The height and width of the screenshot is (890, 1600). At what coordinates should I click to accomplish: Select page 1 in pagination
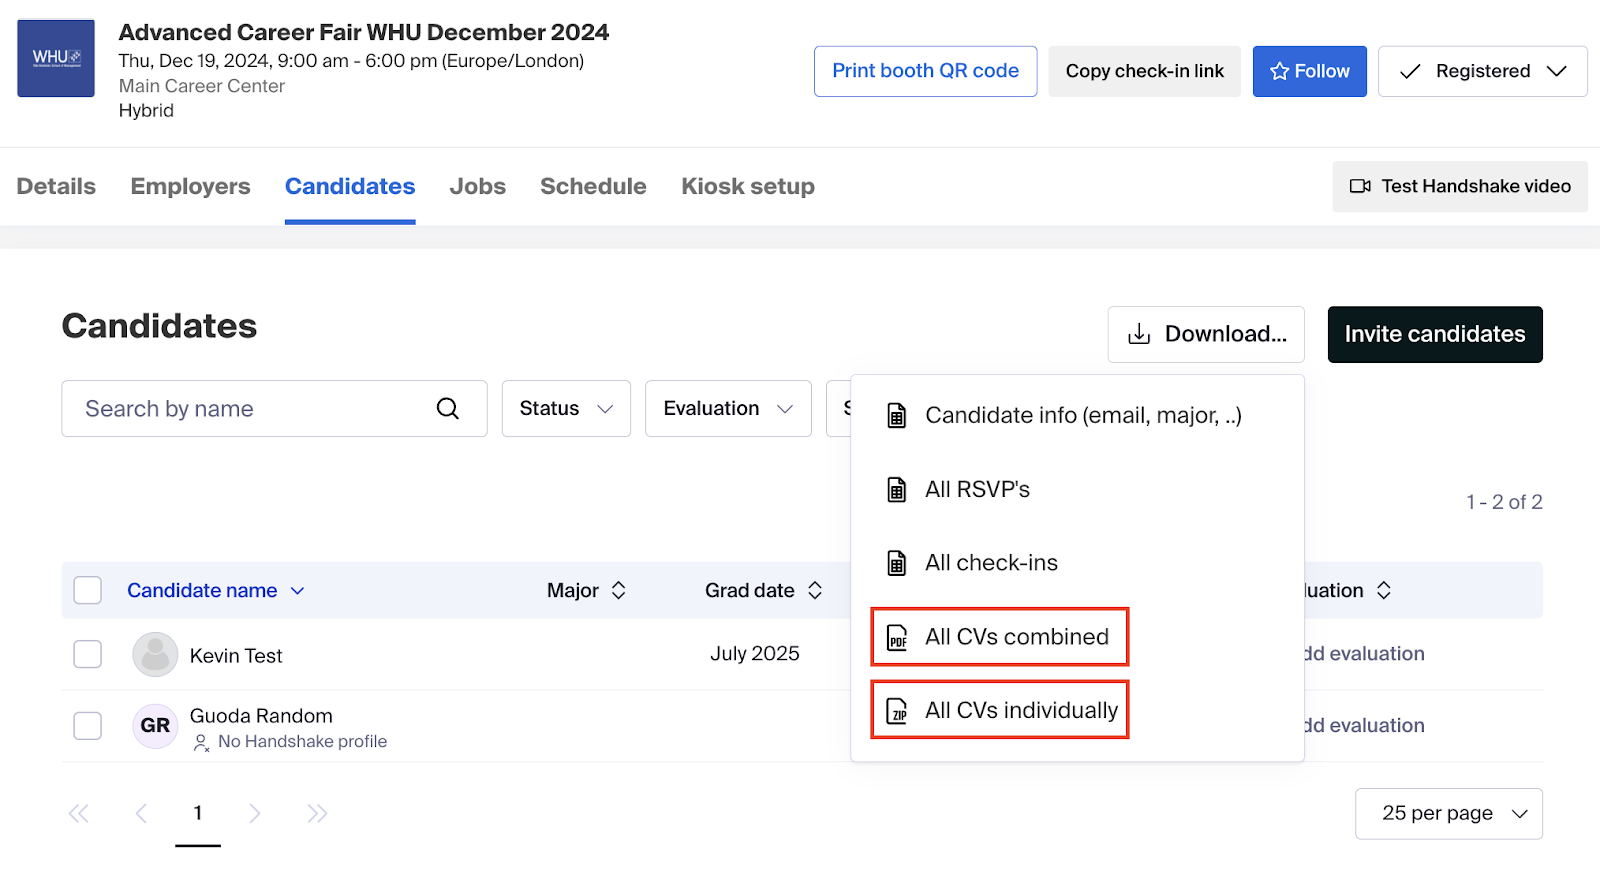click(198, 813)
